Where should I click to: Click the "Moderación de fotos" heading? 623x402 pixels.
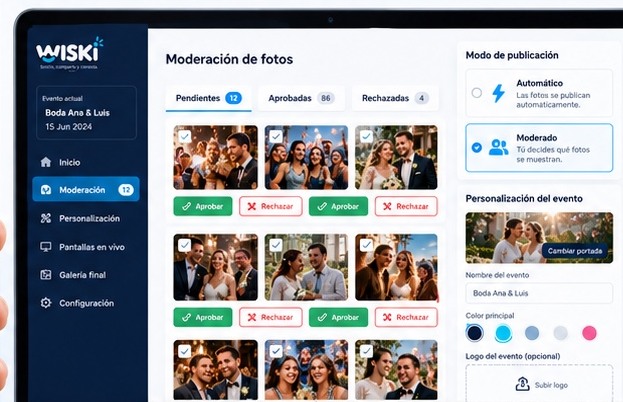[x=229, y=59]
